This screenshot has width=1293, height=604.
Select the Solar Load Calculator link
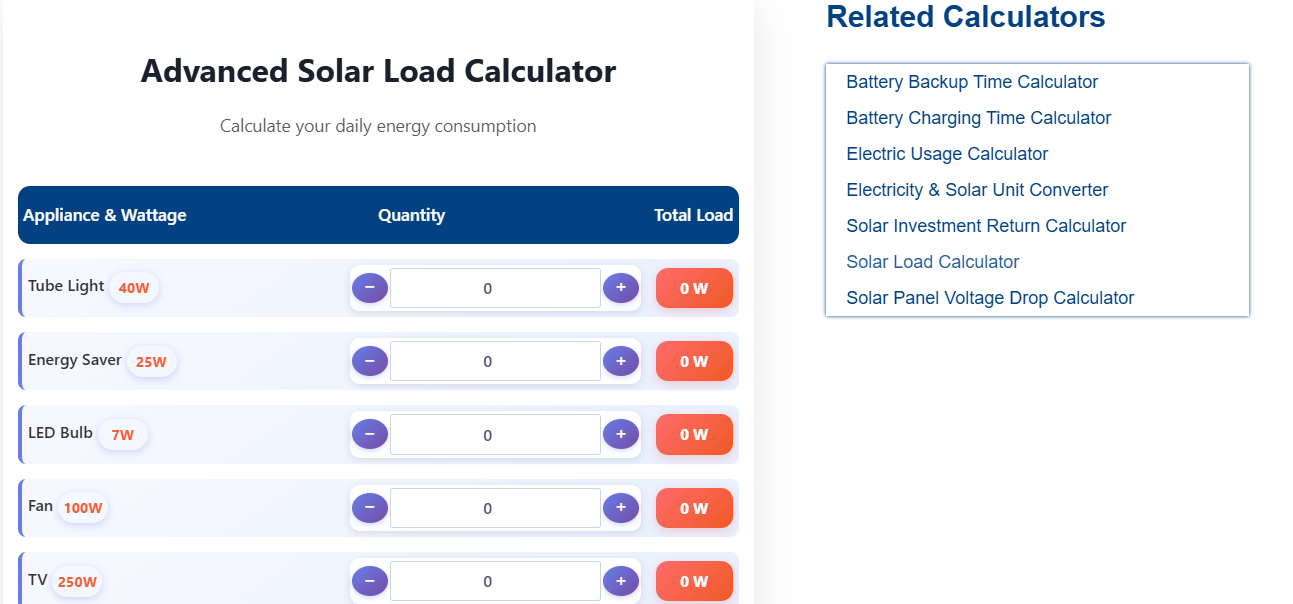point(932,261)
